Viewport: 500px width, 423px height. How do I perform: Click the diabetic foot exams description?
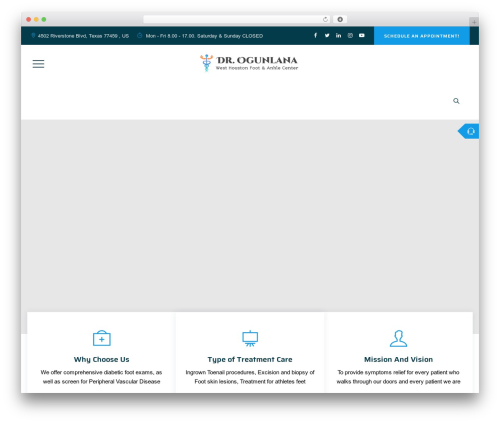pyautogui.click(x=102, y=377)
